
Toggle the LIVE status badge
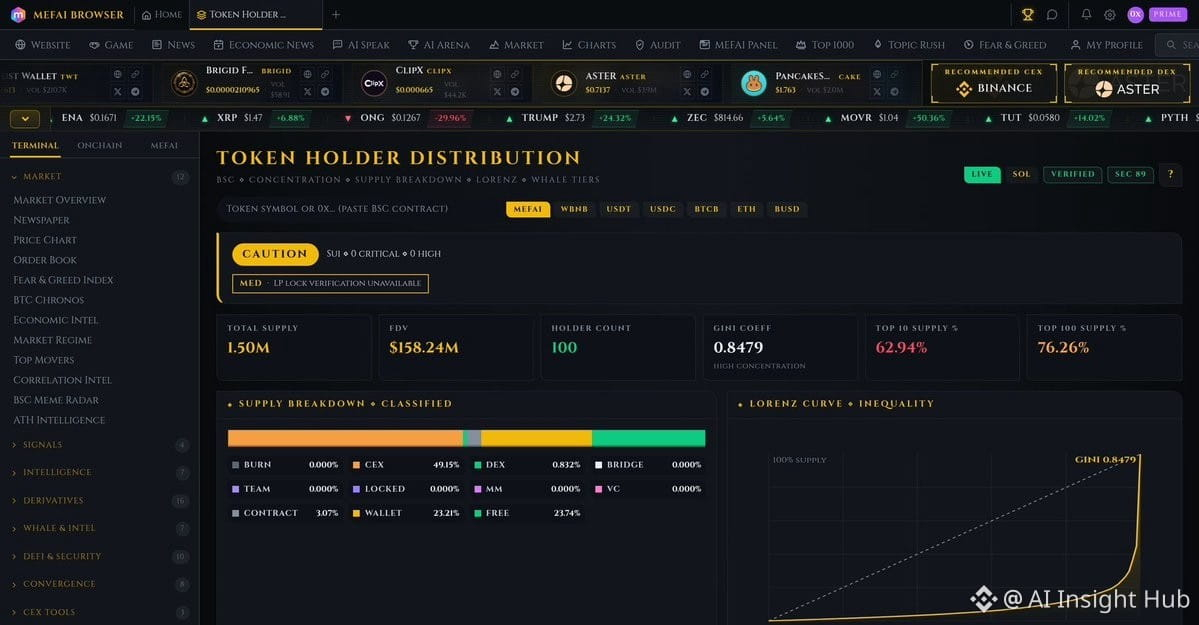click(982, 174)
